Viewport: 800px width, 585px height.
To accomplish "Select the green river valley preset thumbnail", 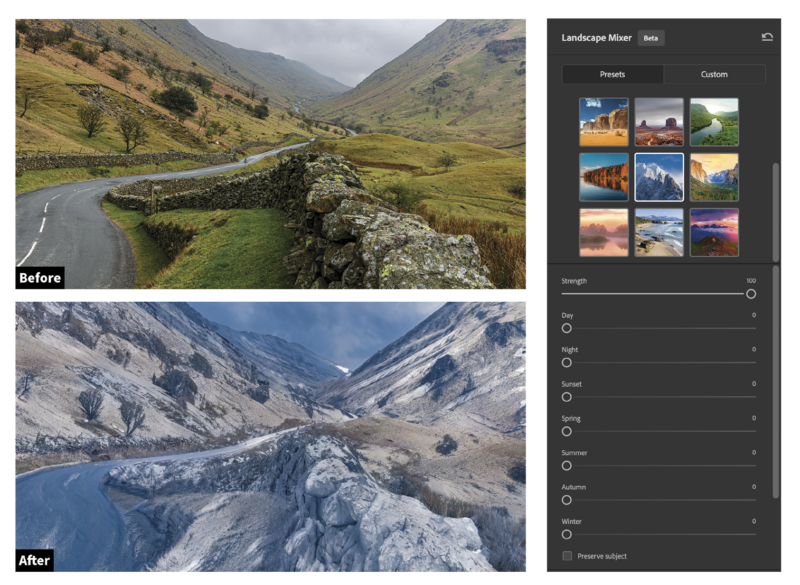I will 714,122.
